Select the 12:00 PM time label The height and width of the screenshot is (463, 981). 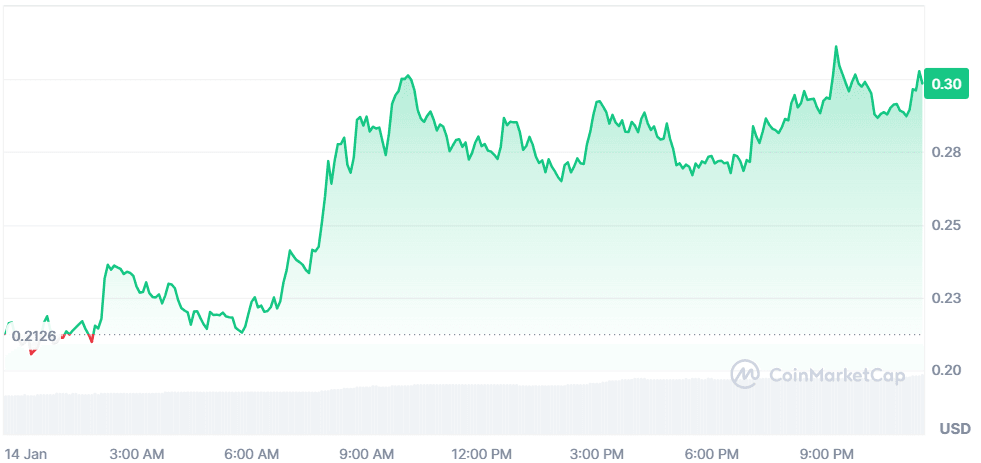click(x=483, y=453)
